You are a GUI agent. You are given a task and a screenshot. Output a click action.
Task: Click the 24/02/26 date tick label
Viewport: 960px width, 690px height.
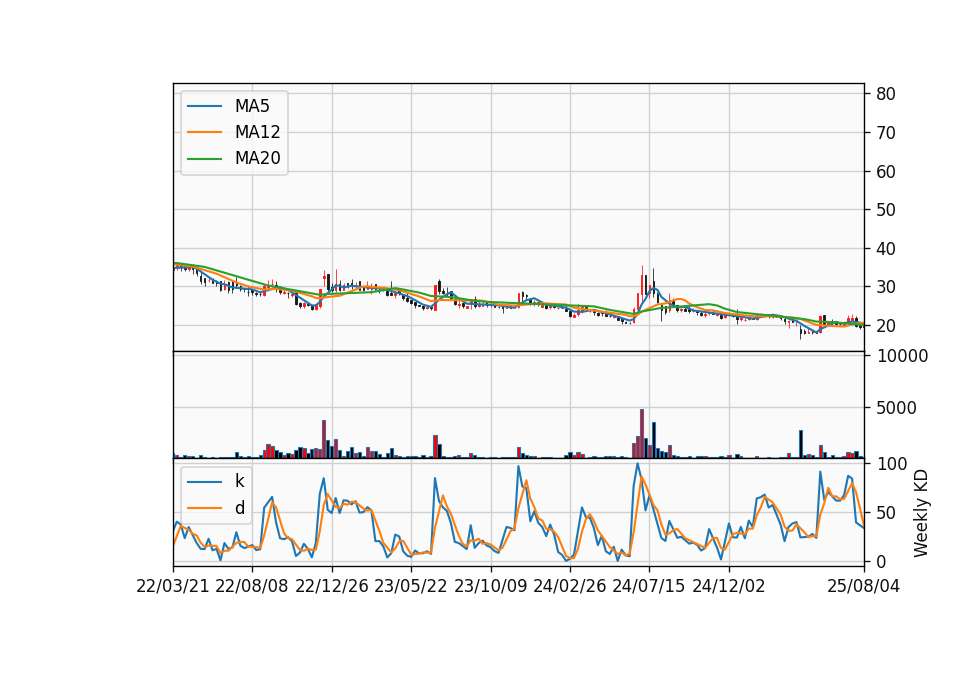[569, 586]
